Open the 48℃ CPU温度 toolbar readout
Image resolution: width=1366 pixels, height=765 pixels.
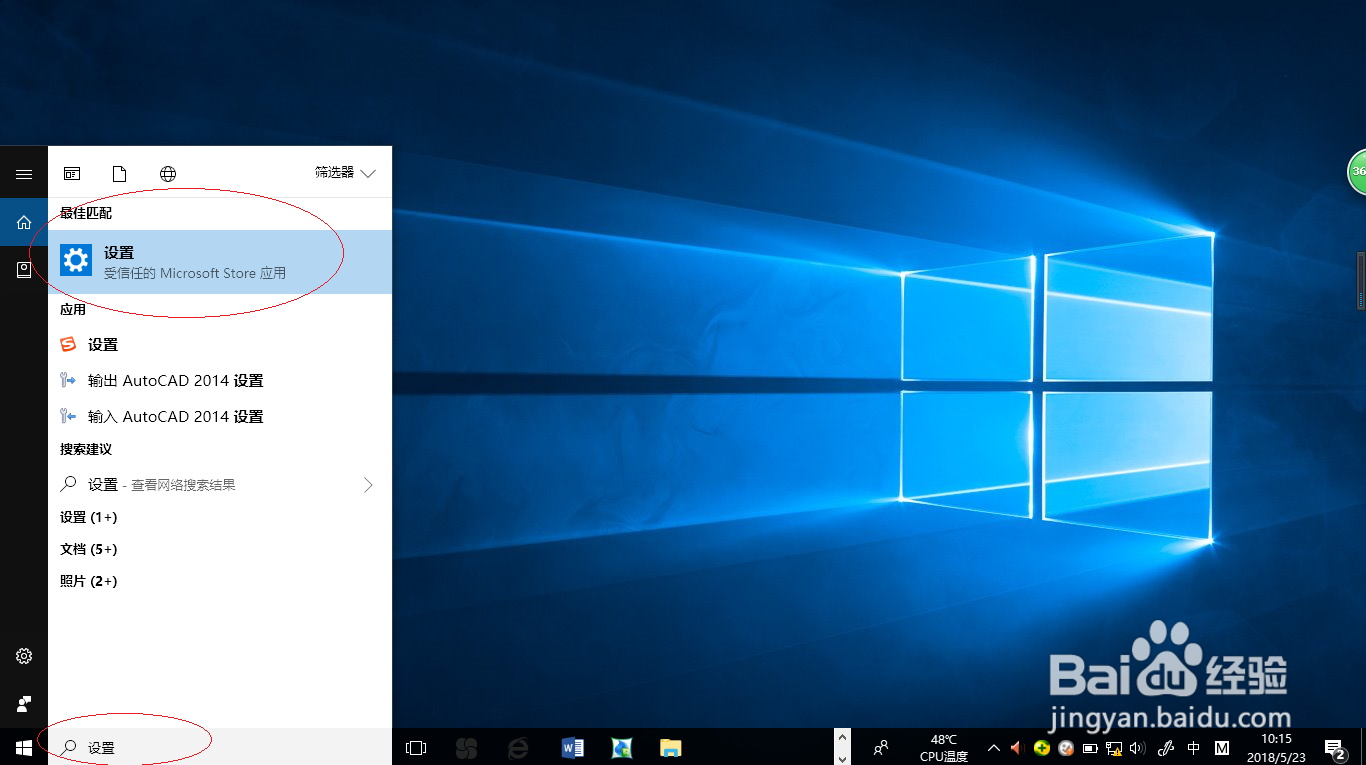tap(944, 748)
